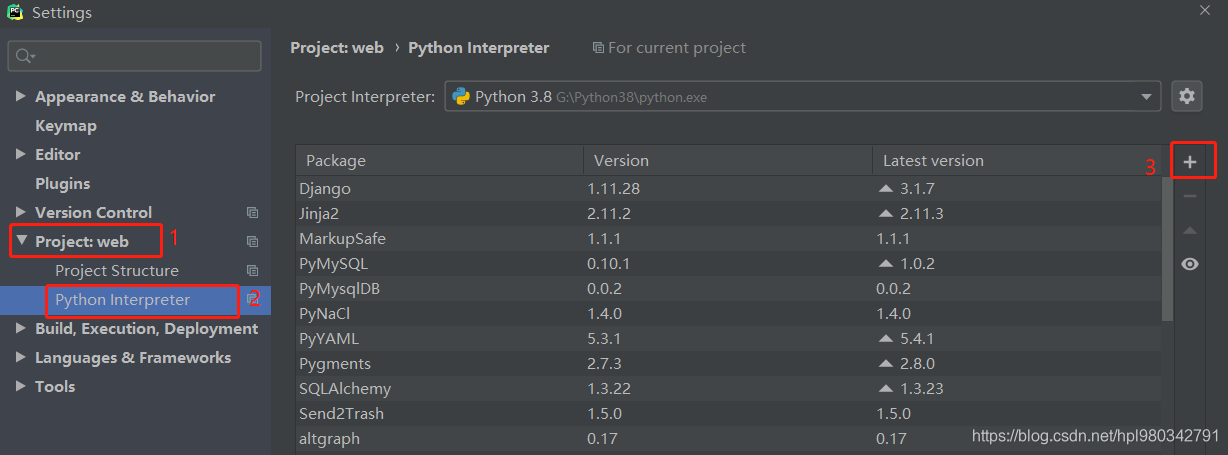Click the Django upgrade-available arrow

885,188
